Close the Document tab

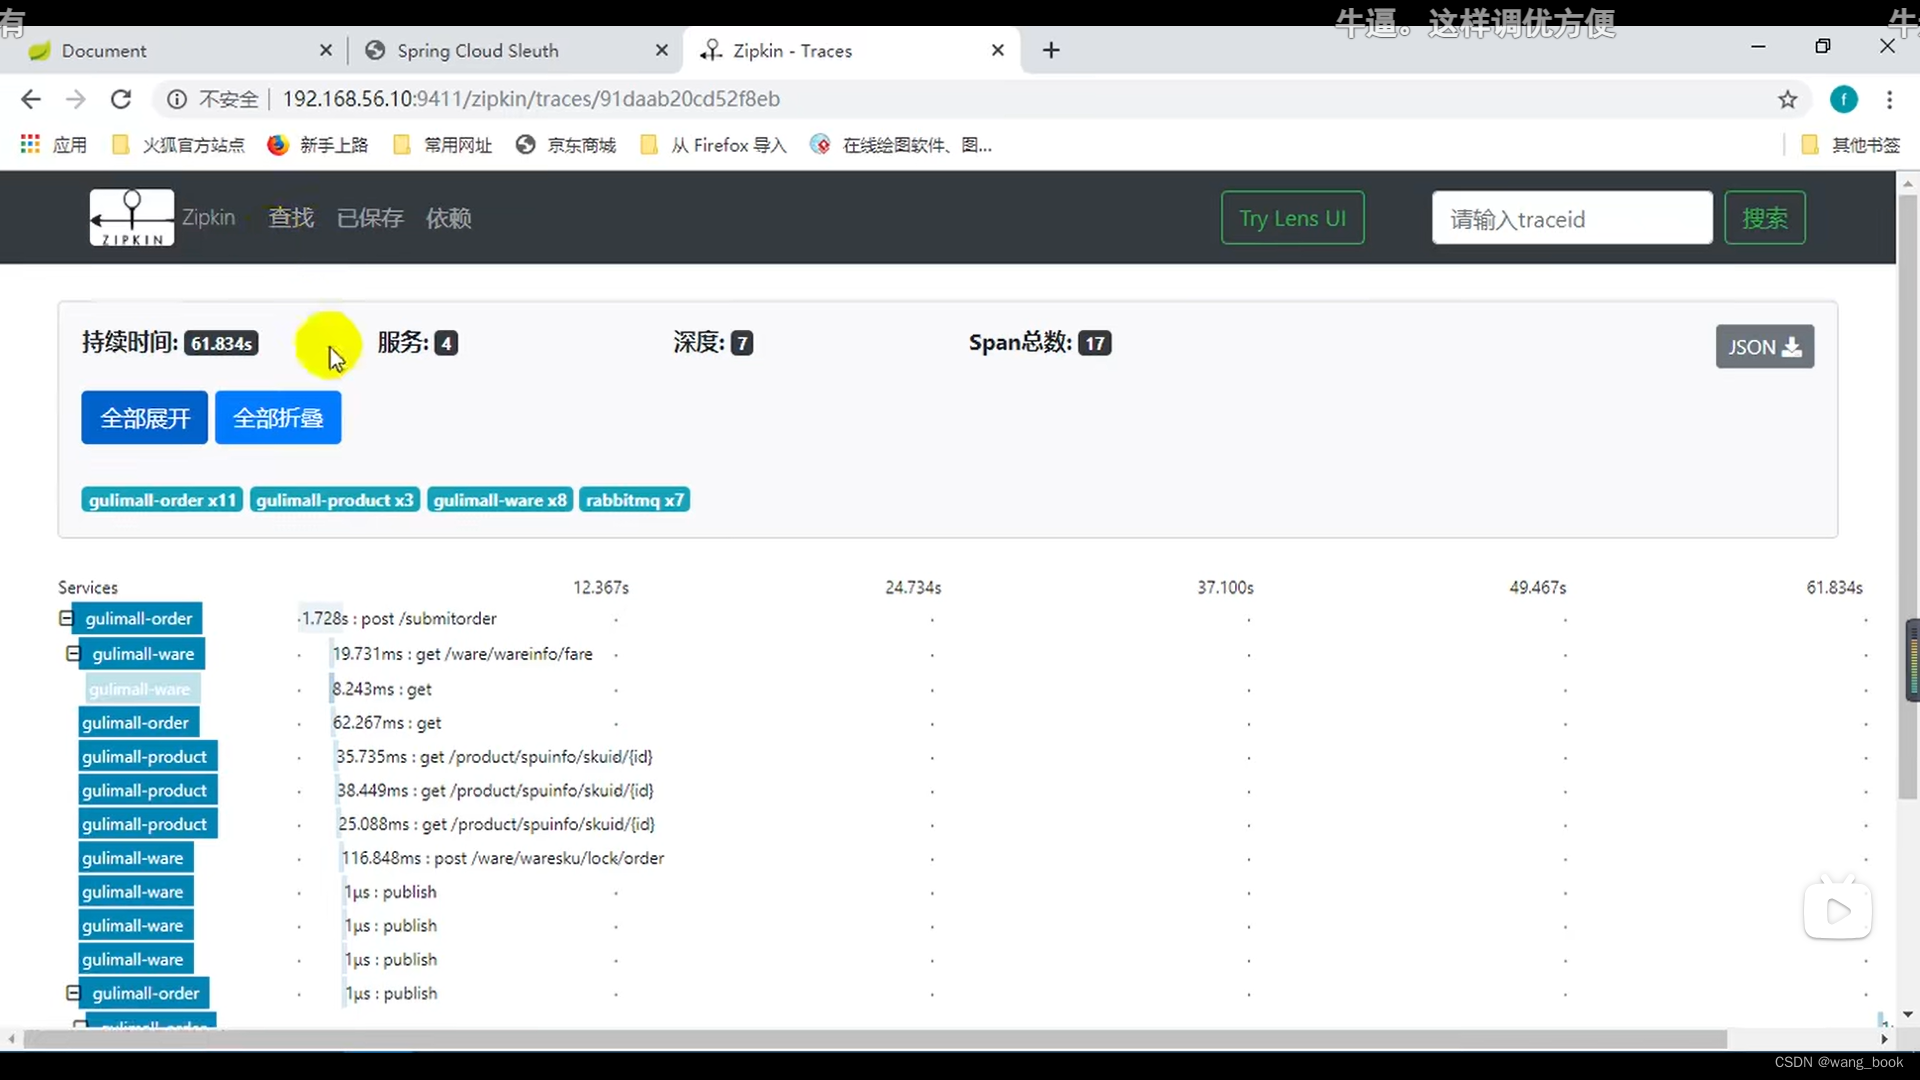click(x=326, y=50)
